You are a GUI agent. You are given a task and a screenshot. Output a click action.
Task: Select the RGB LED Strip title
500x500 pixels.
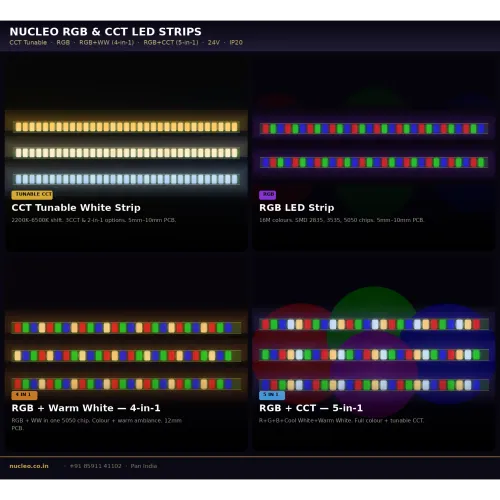(297, 208)
